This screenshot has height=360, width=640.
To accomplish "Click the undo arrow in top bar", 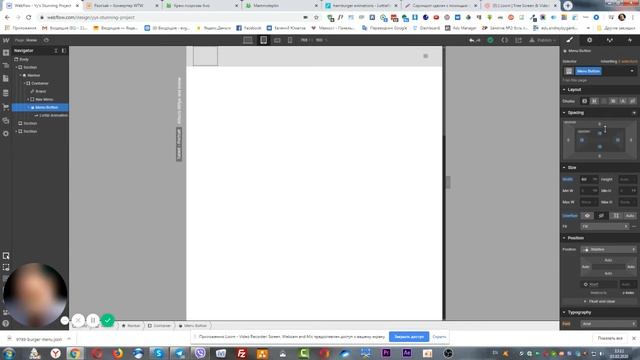I will pos(472,40).
